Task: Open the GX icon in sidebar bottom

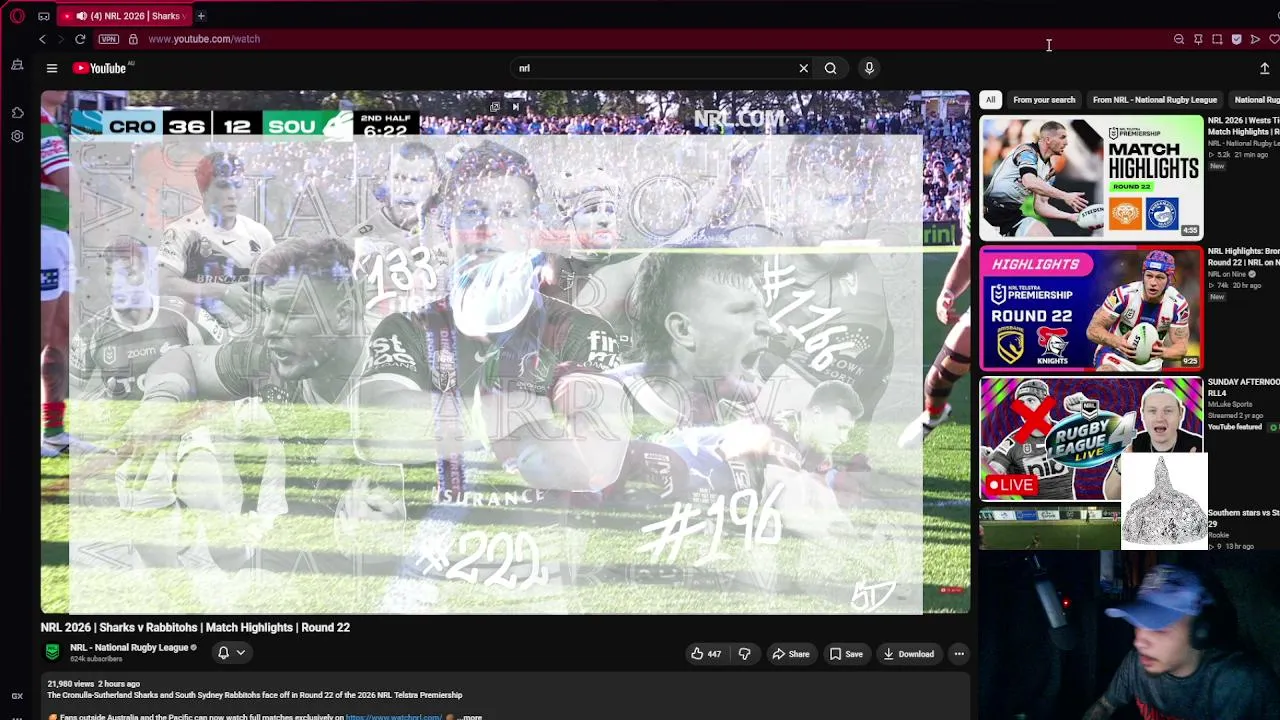Action: 17,696
